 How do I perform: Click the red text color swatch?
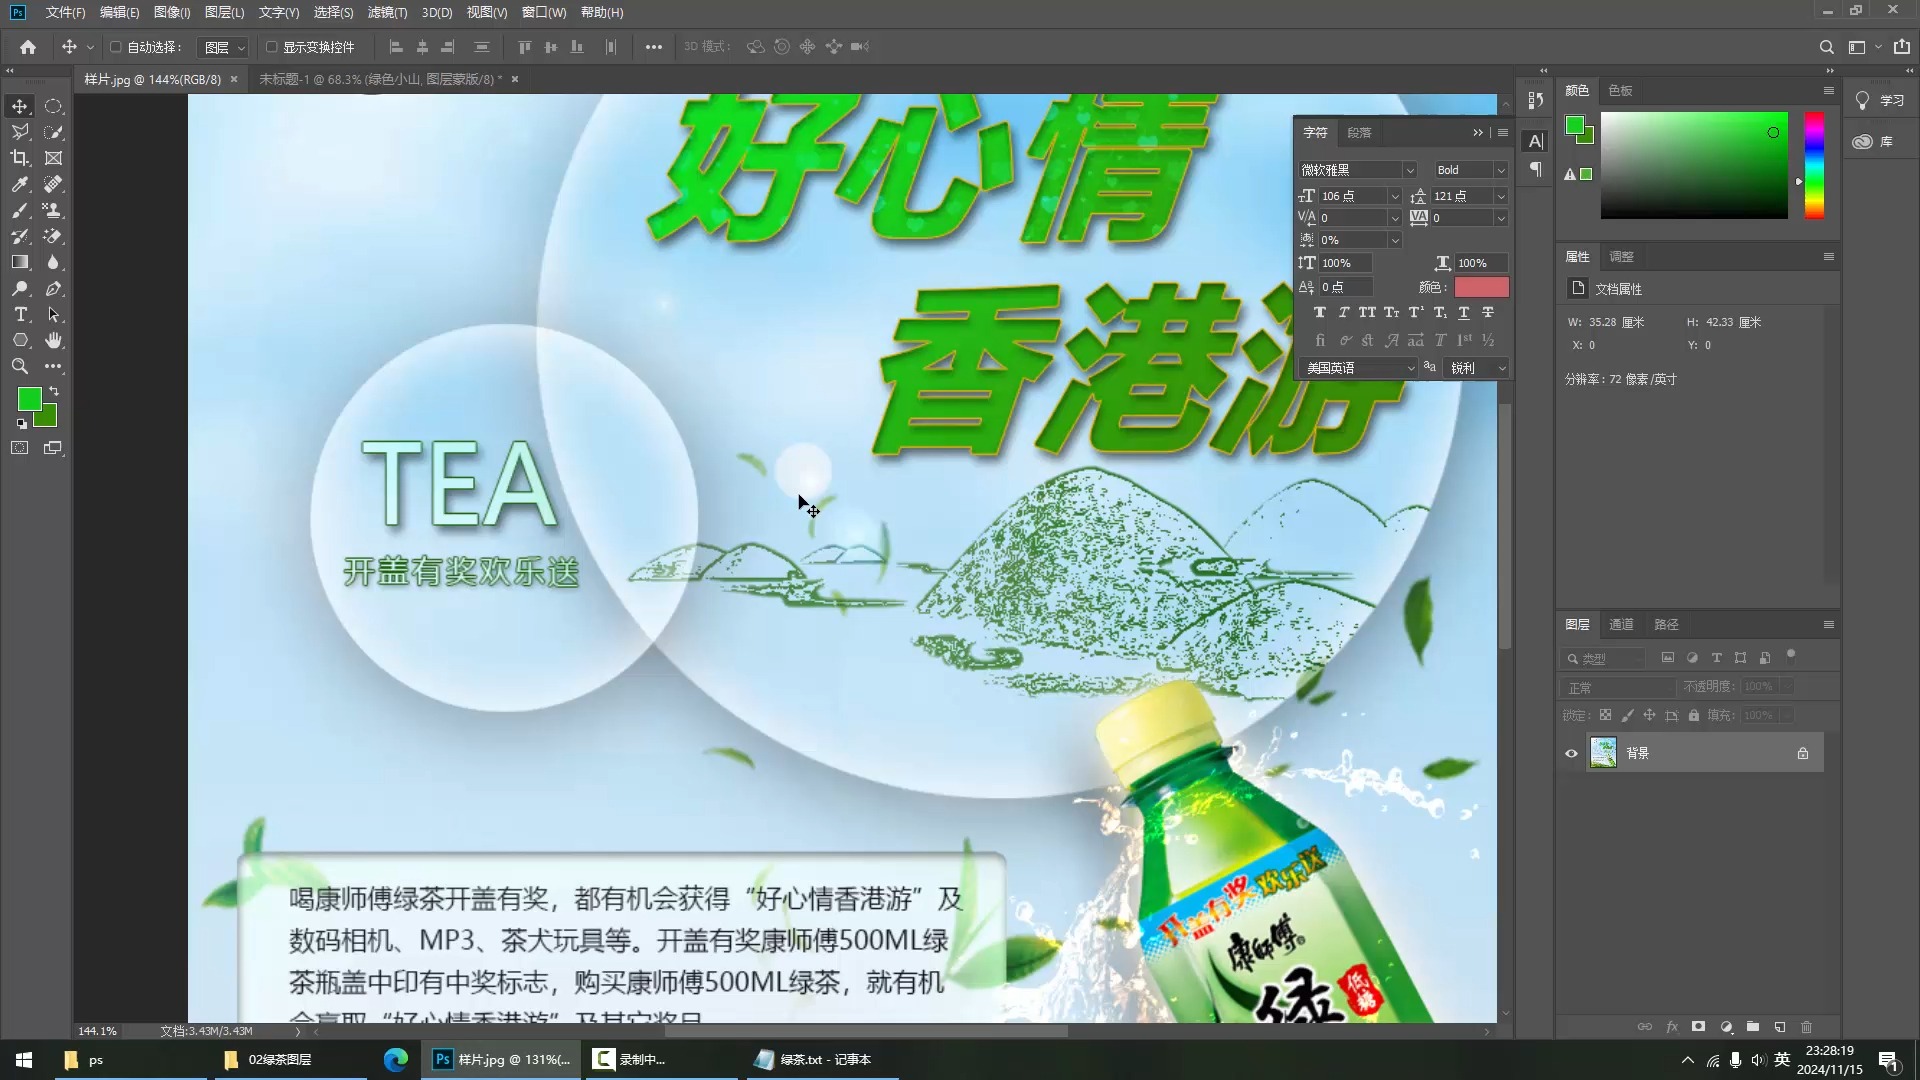click(x=1481, y=287)
